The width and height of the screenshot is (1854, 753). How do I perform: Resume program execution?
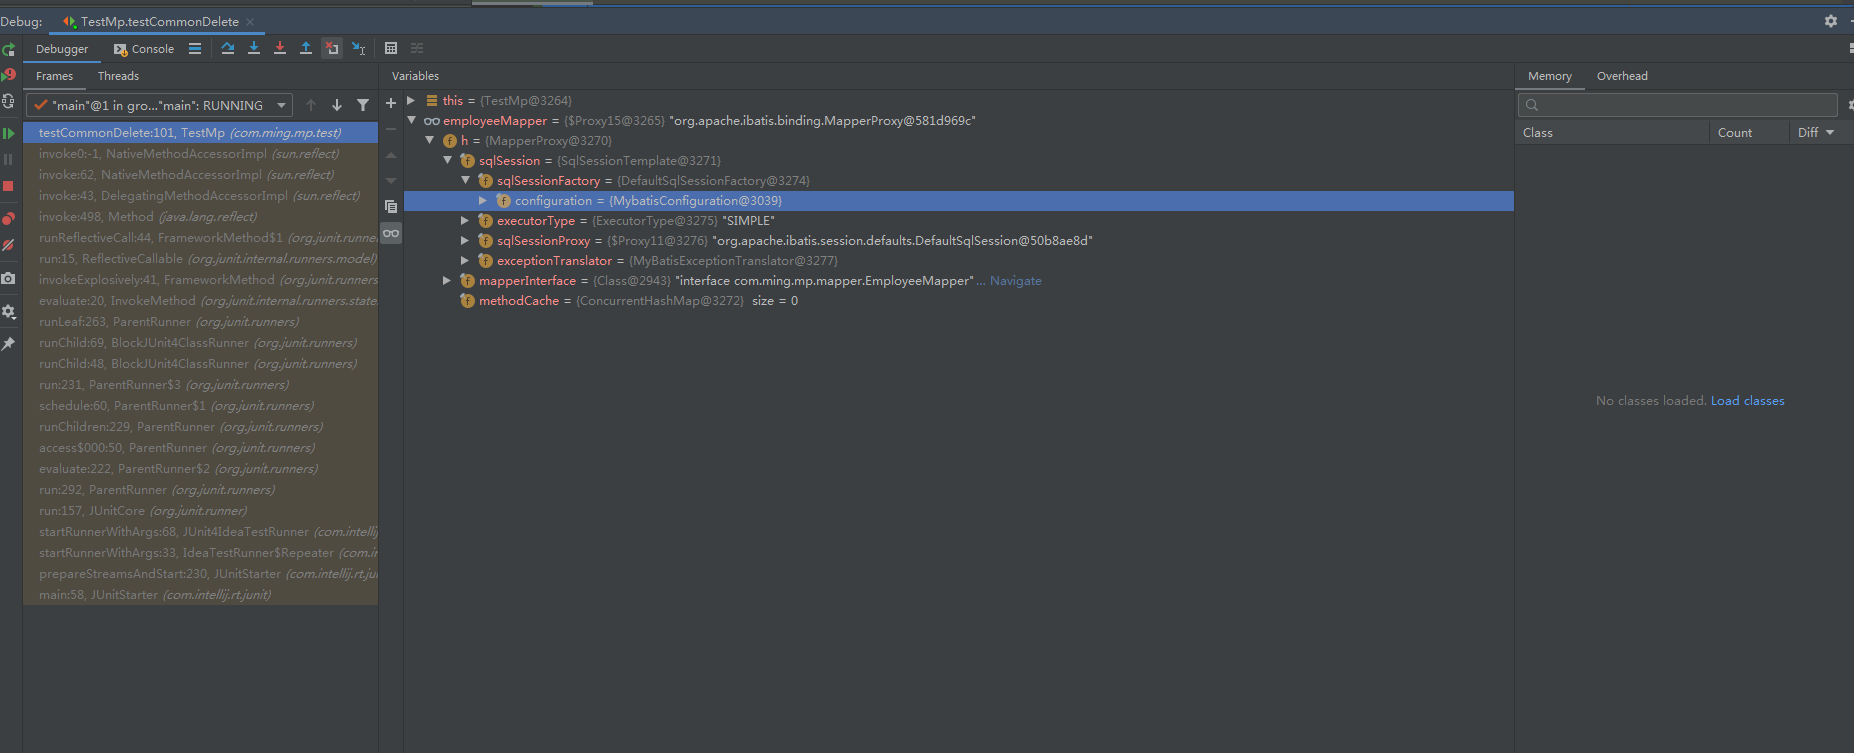tap(8, 133)
